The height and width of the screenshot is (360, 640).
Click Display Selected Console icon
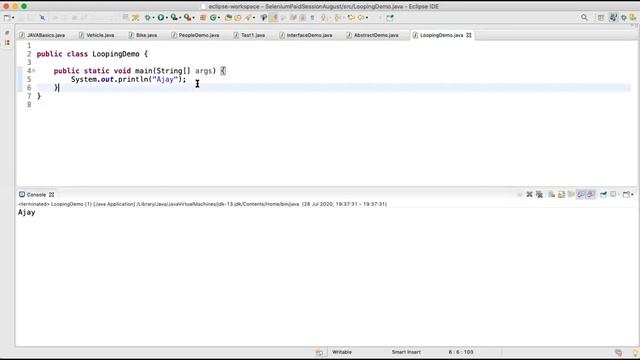pyautogui.click(x=613, y=194)
